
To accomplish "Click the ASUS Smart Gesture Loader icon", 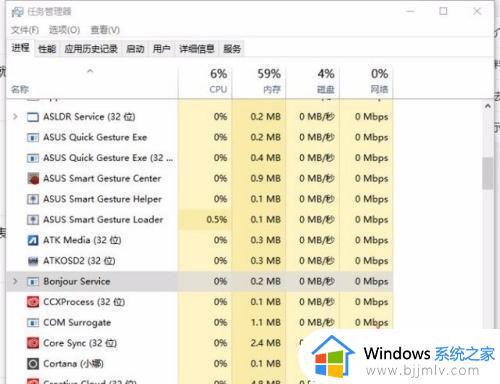I will (x=33, y=220).
